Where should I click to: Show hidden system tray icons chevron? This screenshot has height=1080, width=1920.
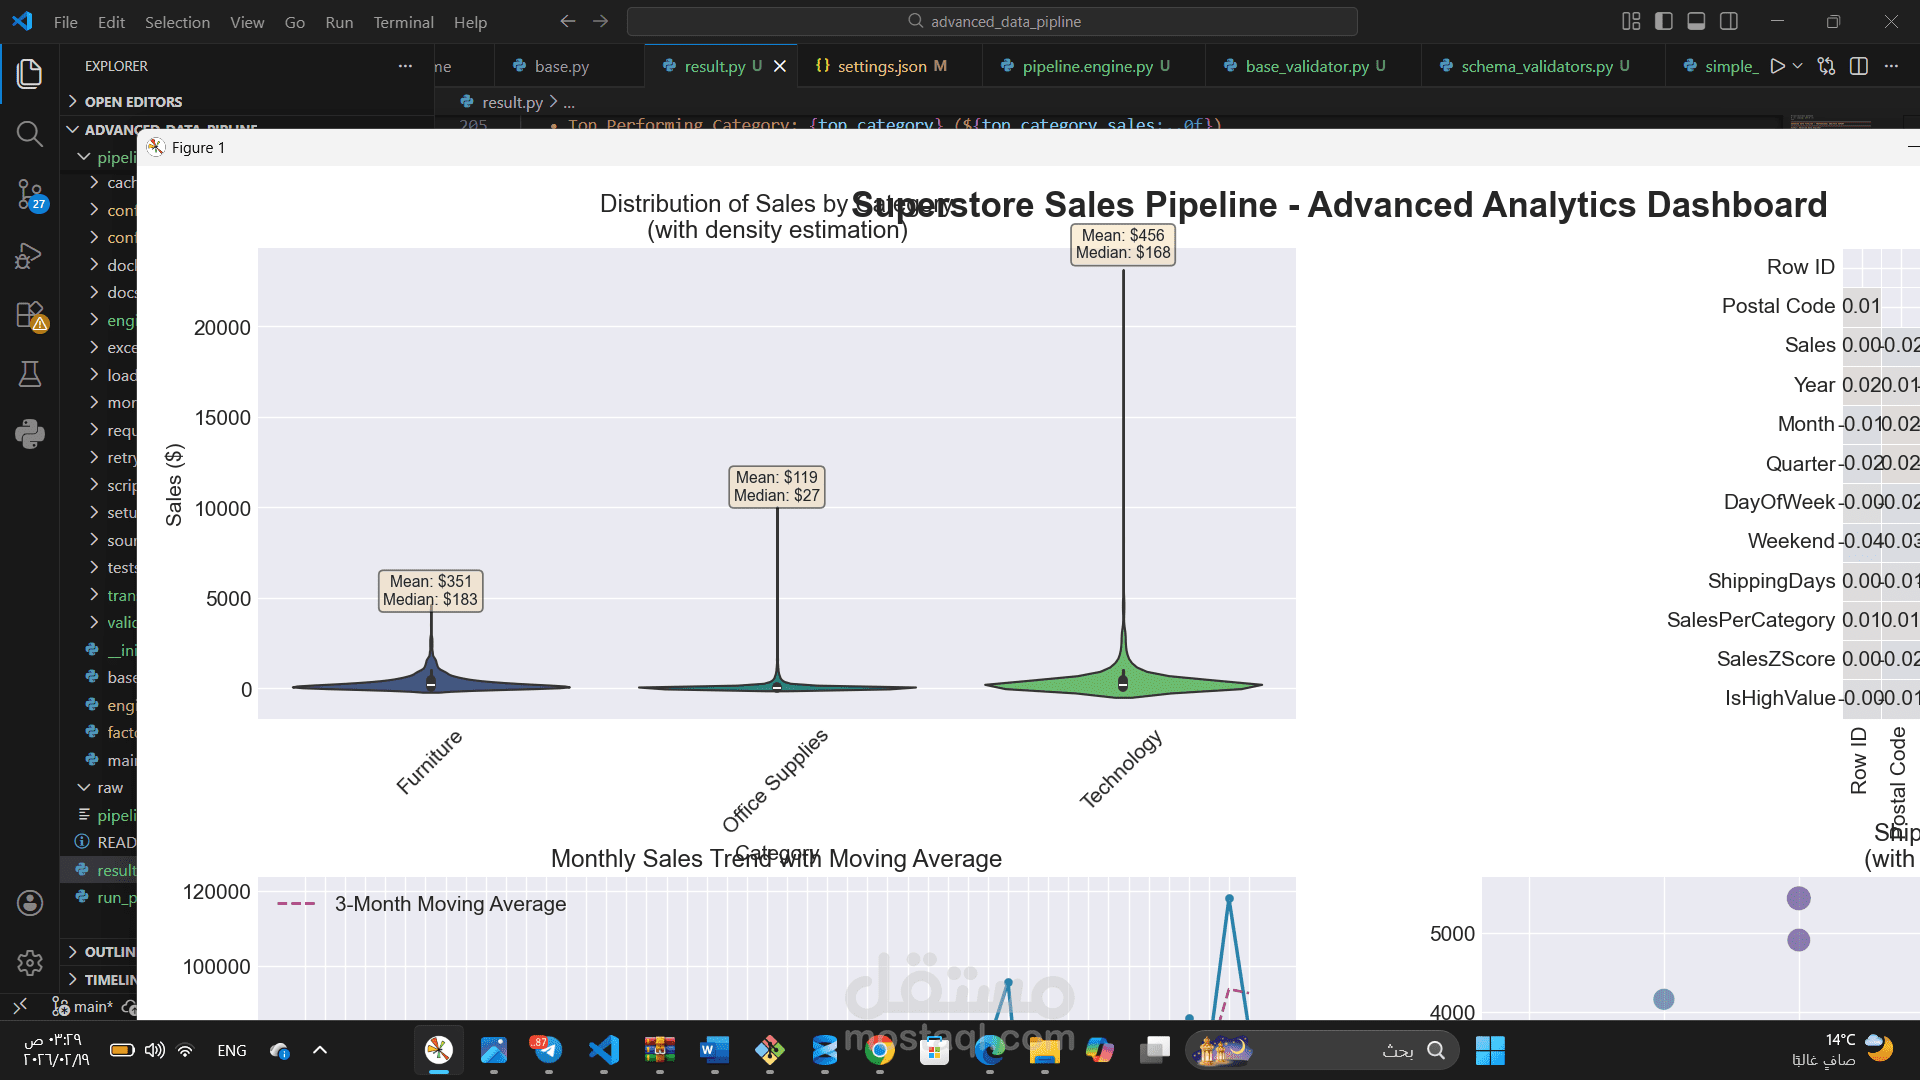[x=320, y=1050]
